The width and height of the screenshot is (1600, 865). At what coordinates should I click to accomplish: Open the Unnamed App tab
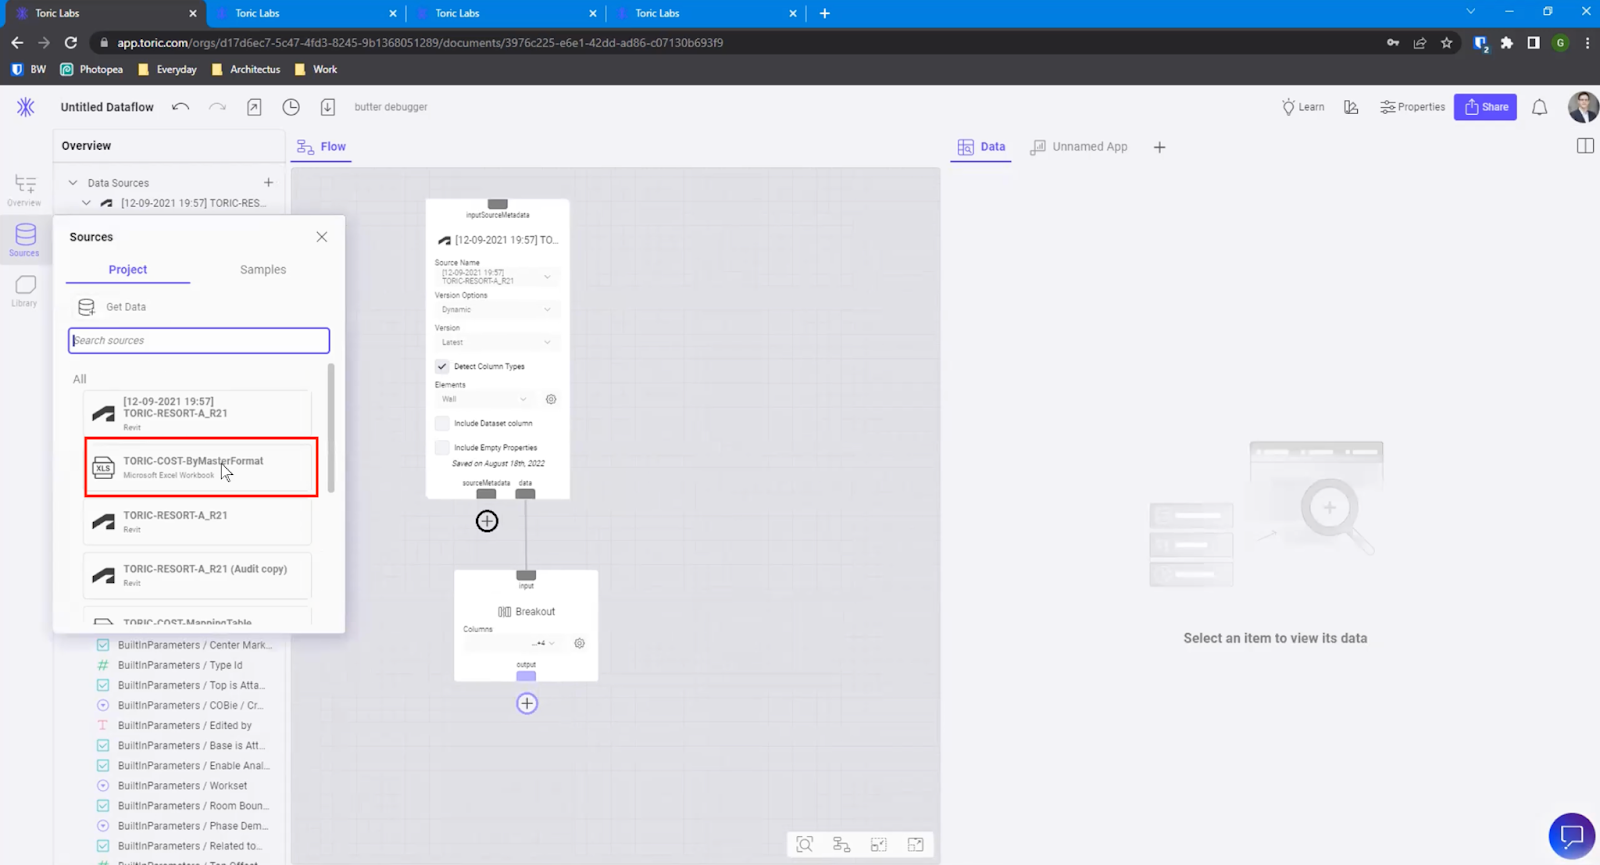point(1078,147)
